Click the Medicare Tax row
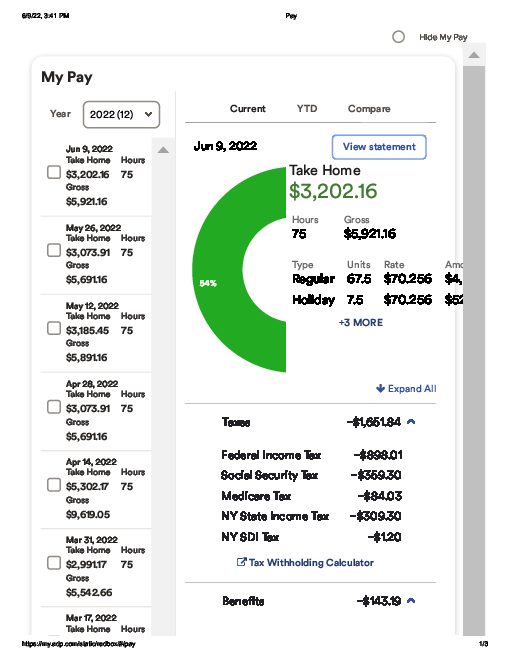 (x=311, y=496)
